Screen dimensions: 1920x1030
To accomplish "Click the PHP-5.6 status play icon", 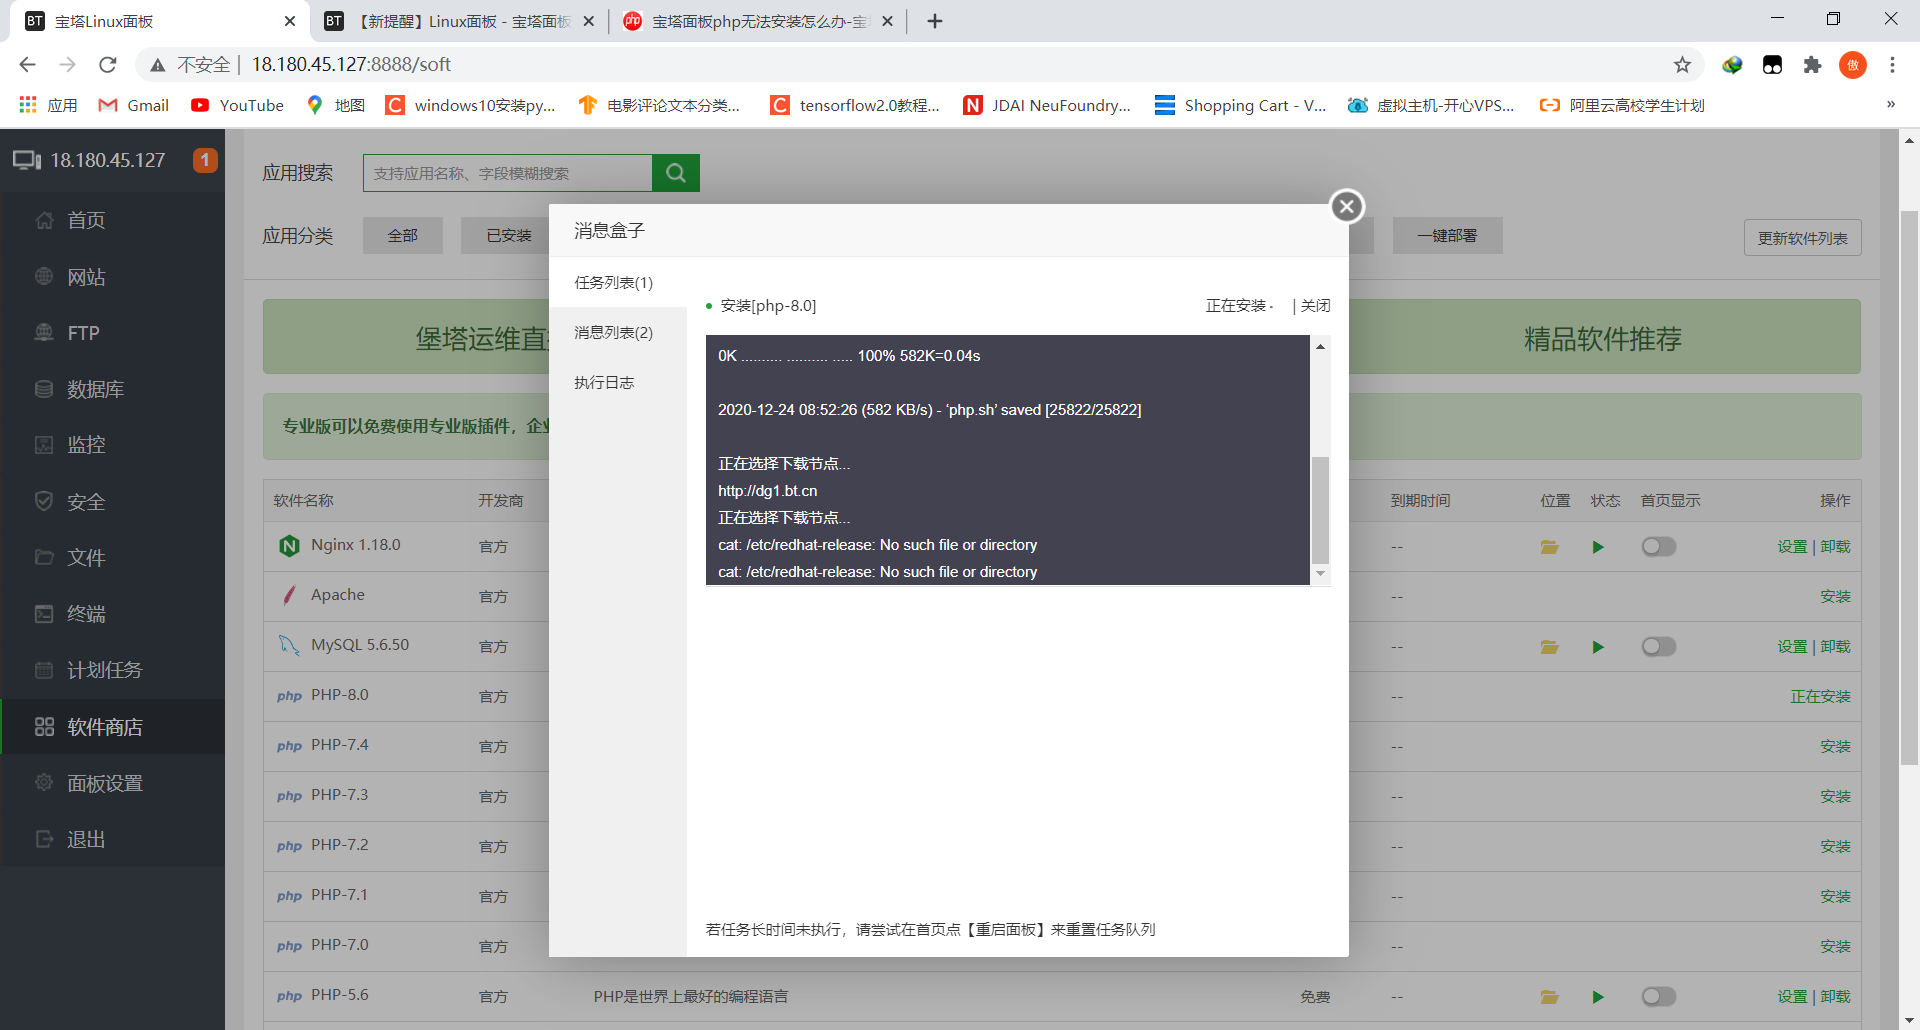I will click(1598, 997).
